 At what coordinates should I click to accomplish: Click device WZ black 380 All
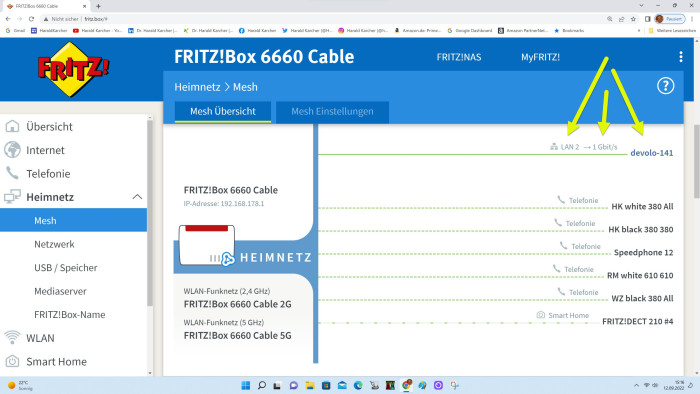(642, 299)
